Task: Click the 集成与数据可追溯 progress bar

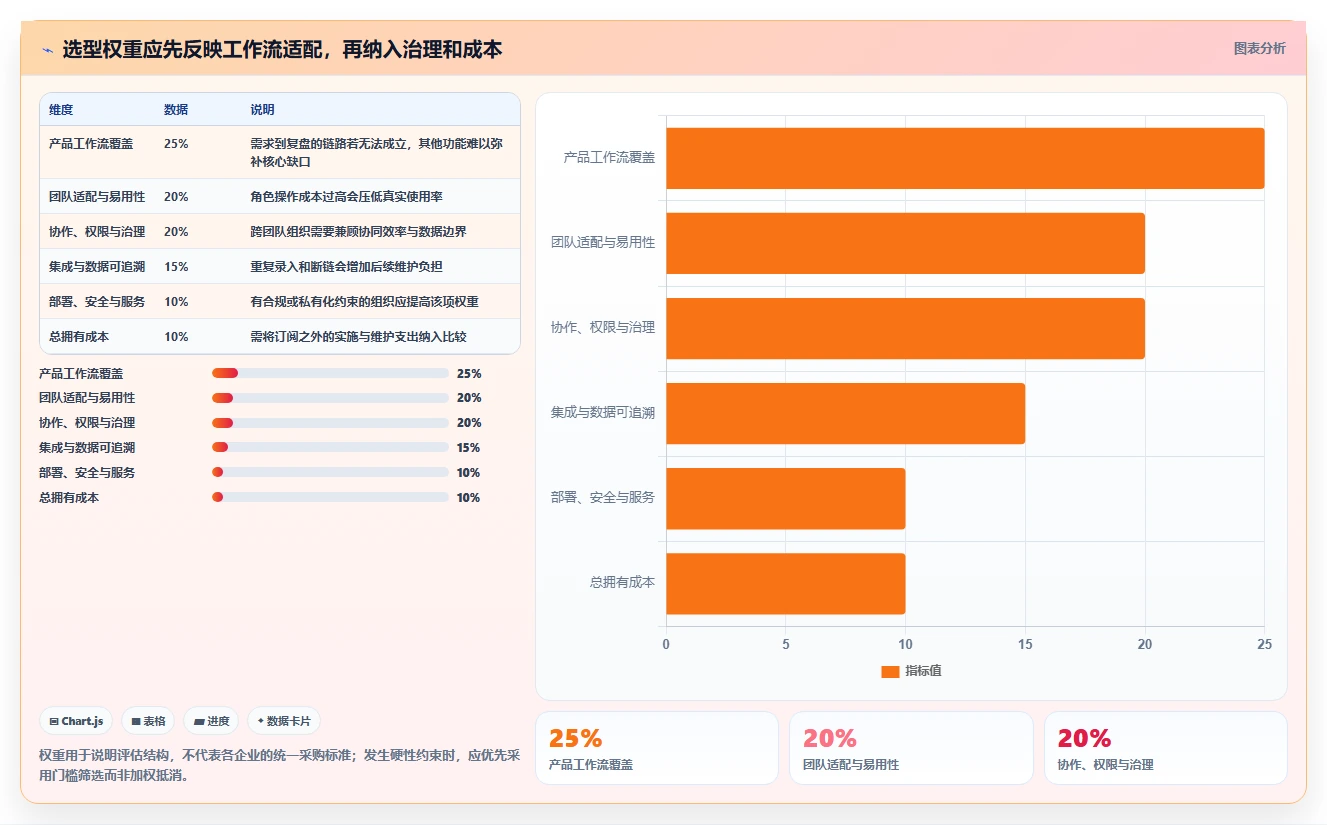Action: [330, 448]
